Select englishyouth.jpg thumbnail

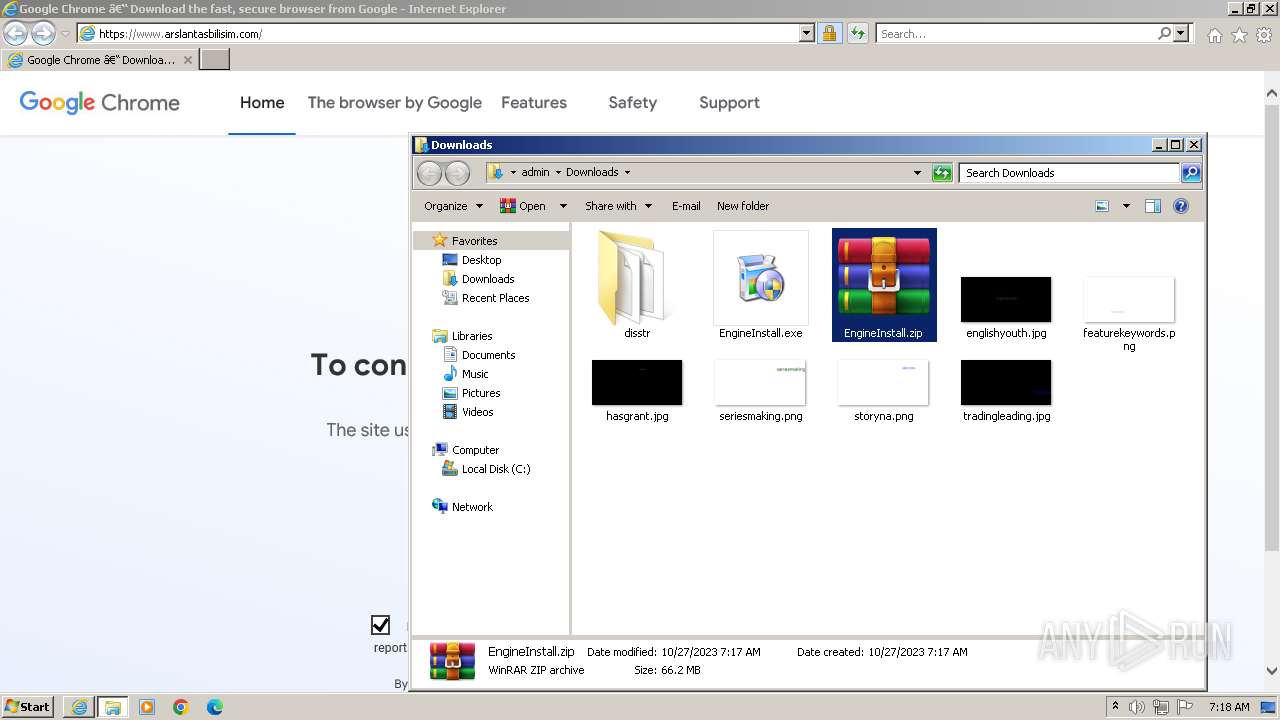pos(1006,299)
